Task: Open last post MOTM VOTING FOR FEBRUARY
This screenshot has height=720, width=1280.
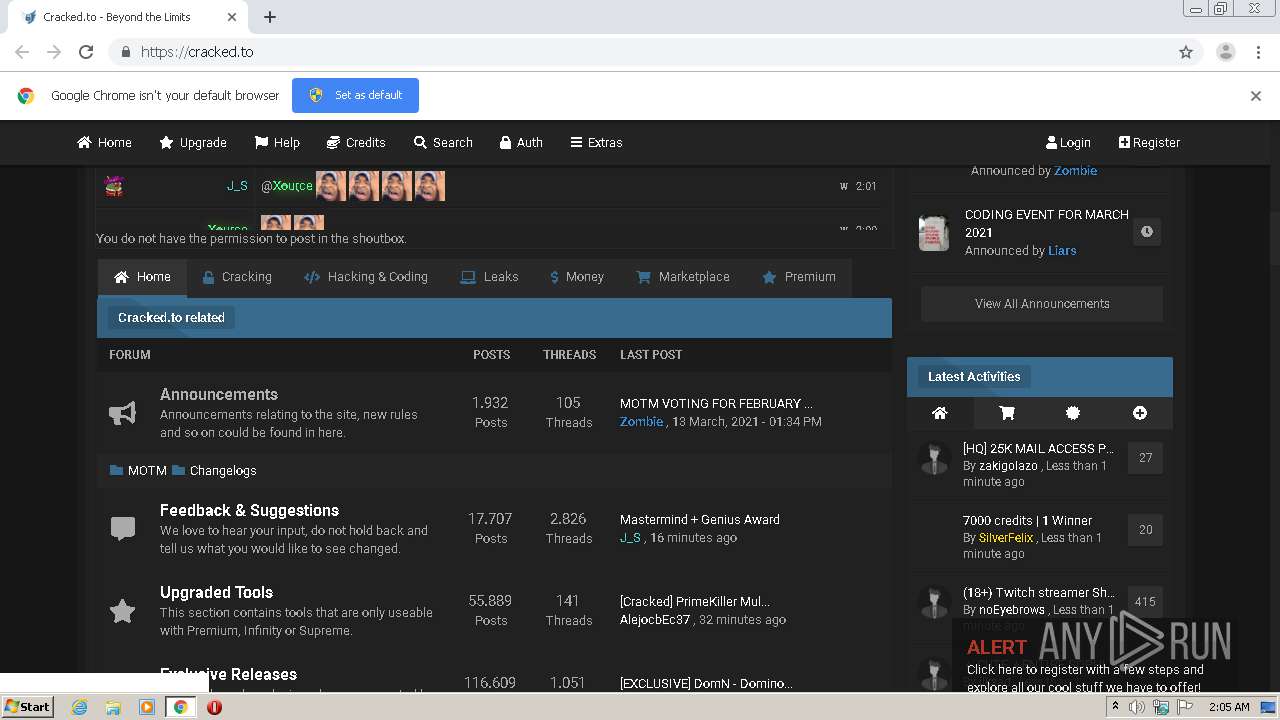Action: point(716,403)
